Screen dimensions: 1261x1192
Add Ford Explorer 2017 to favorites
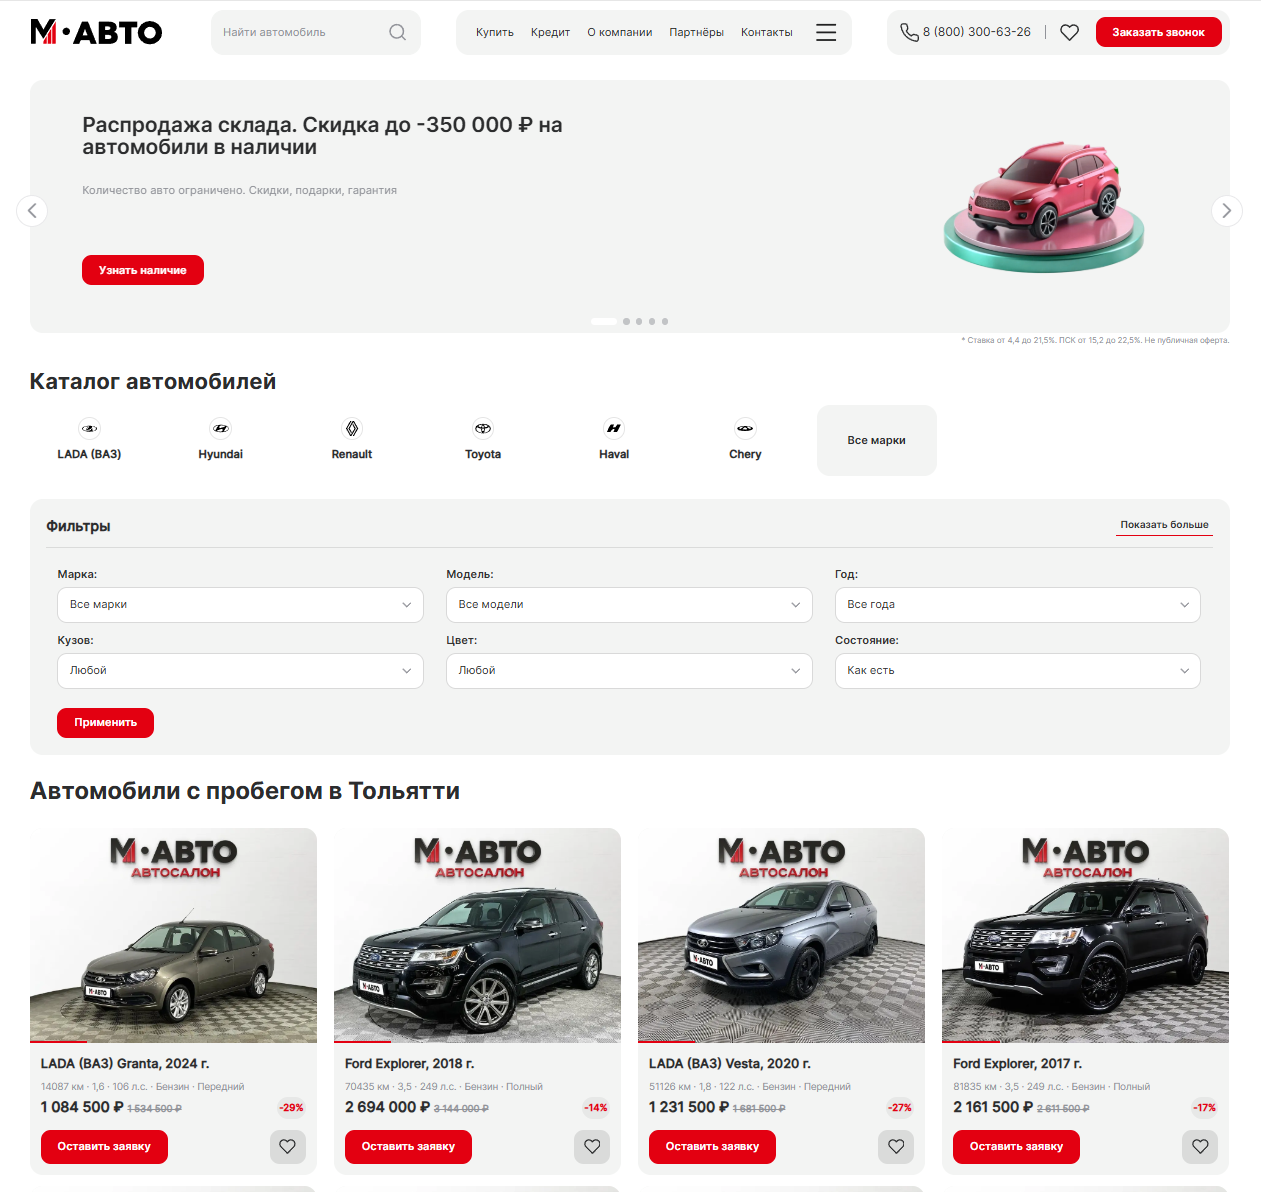1200,1146
